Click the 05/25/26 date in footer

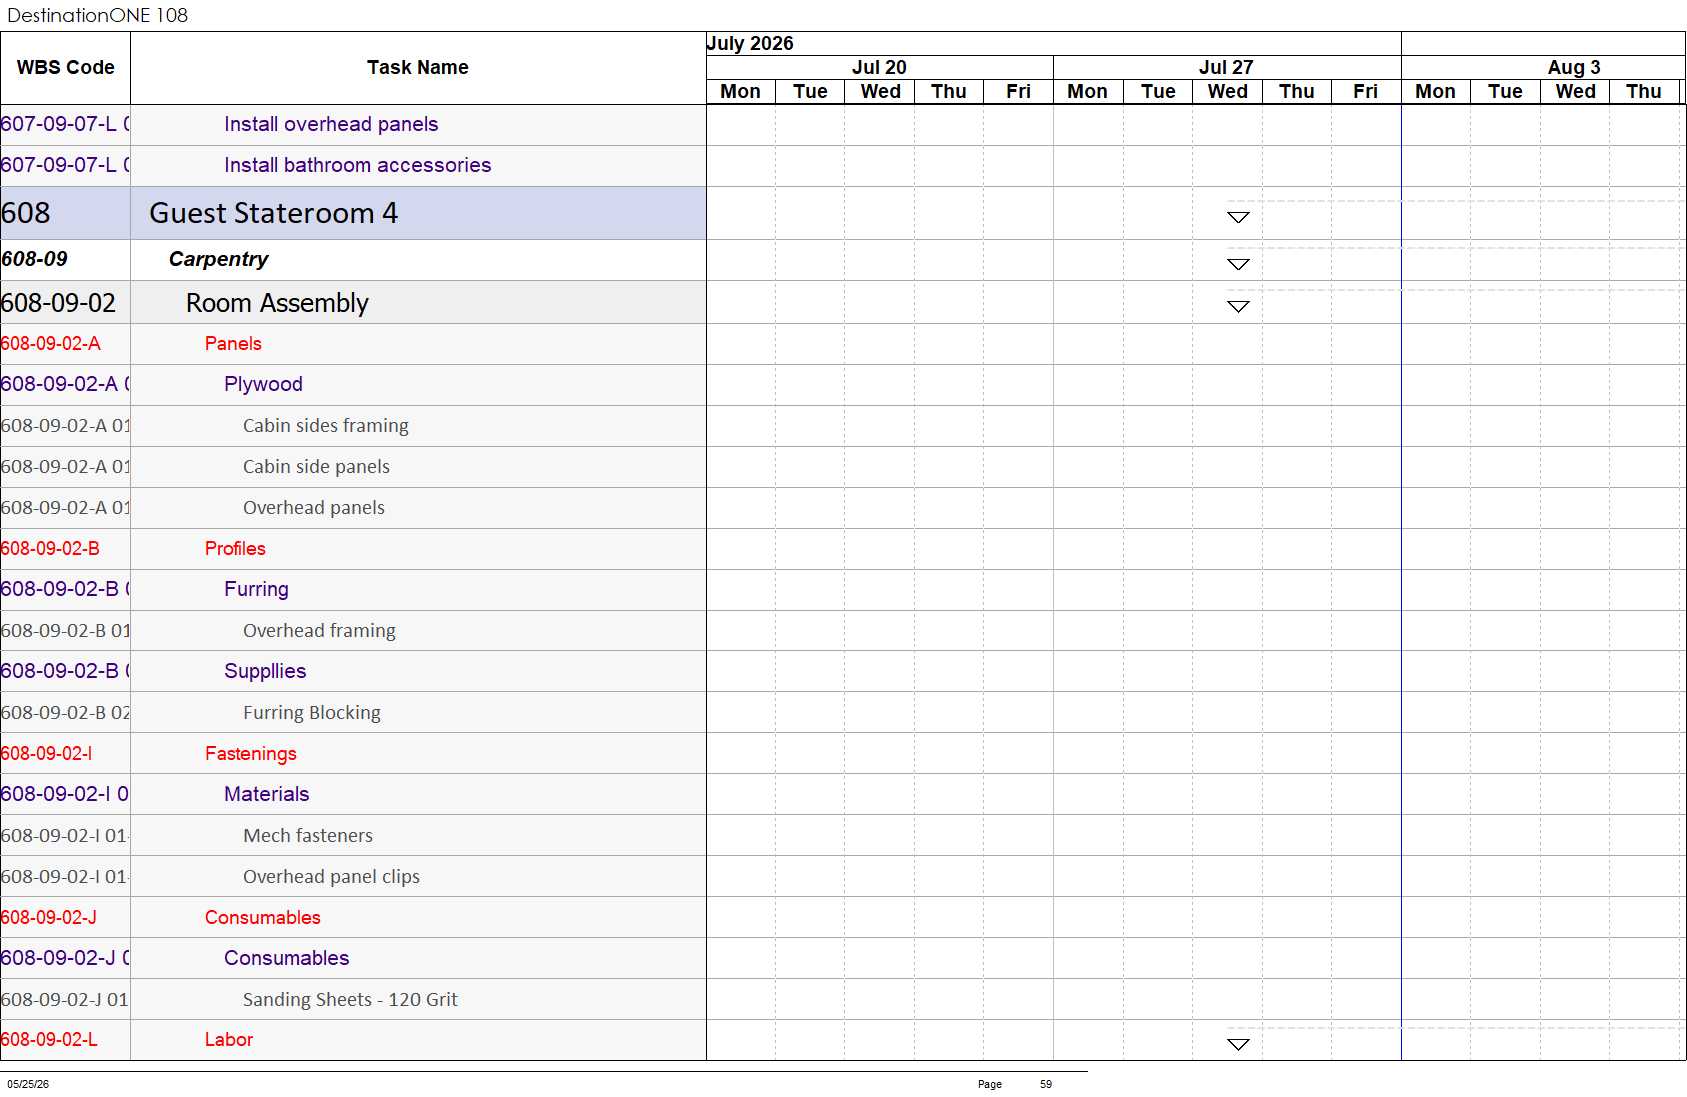[x=28, y=1084]
